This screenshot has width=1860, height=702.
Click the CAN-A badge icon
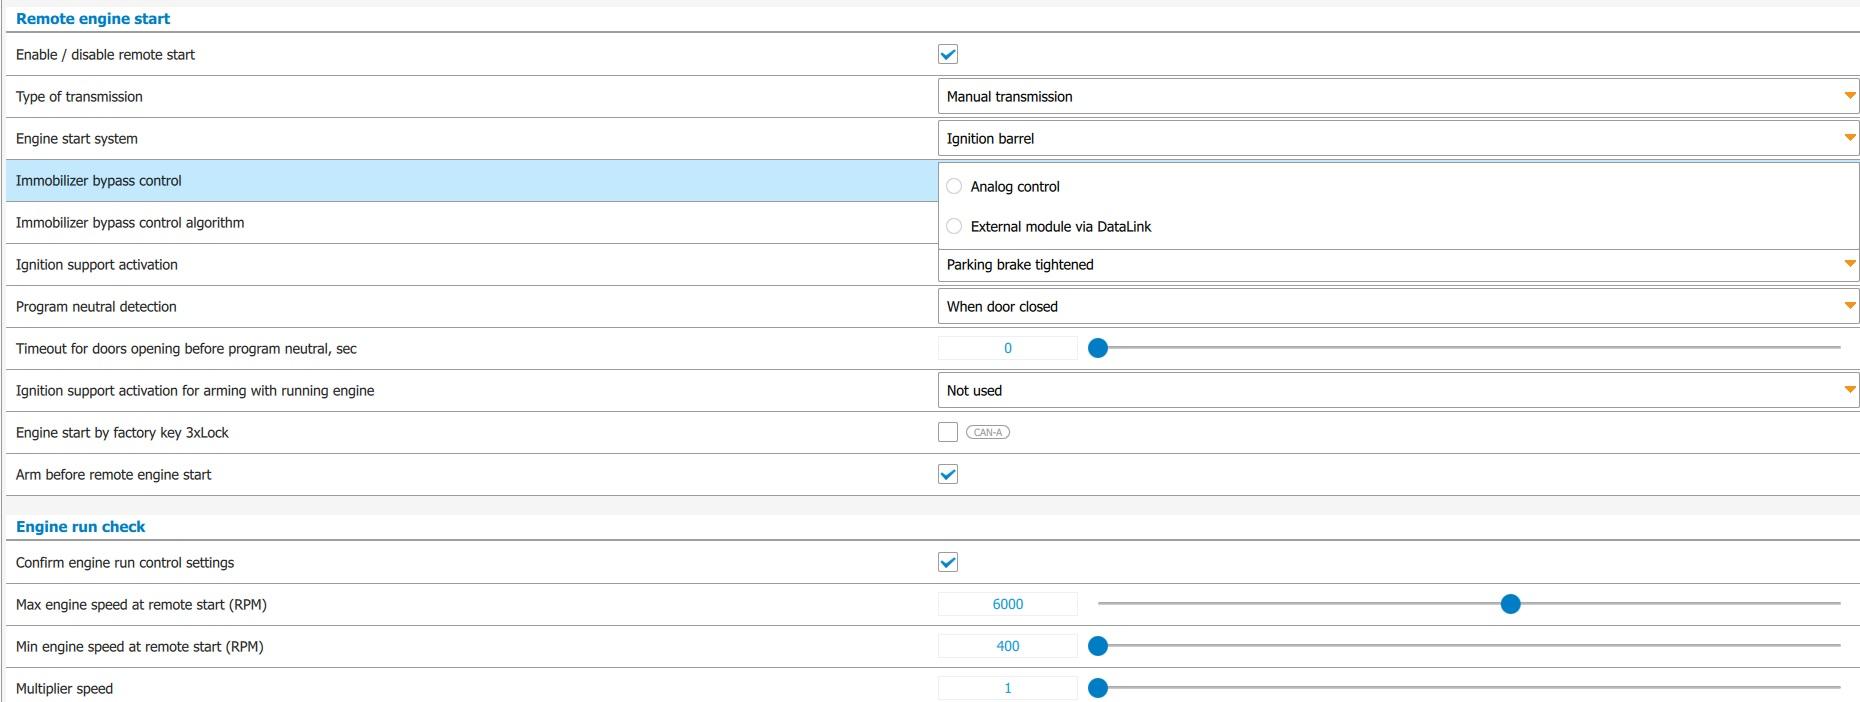tap(987, 432)
